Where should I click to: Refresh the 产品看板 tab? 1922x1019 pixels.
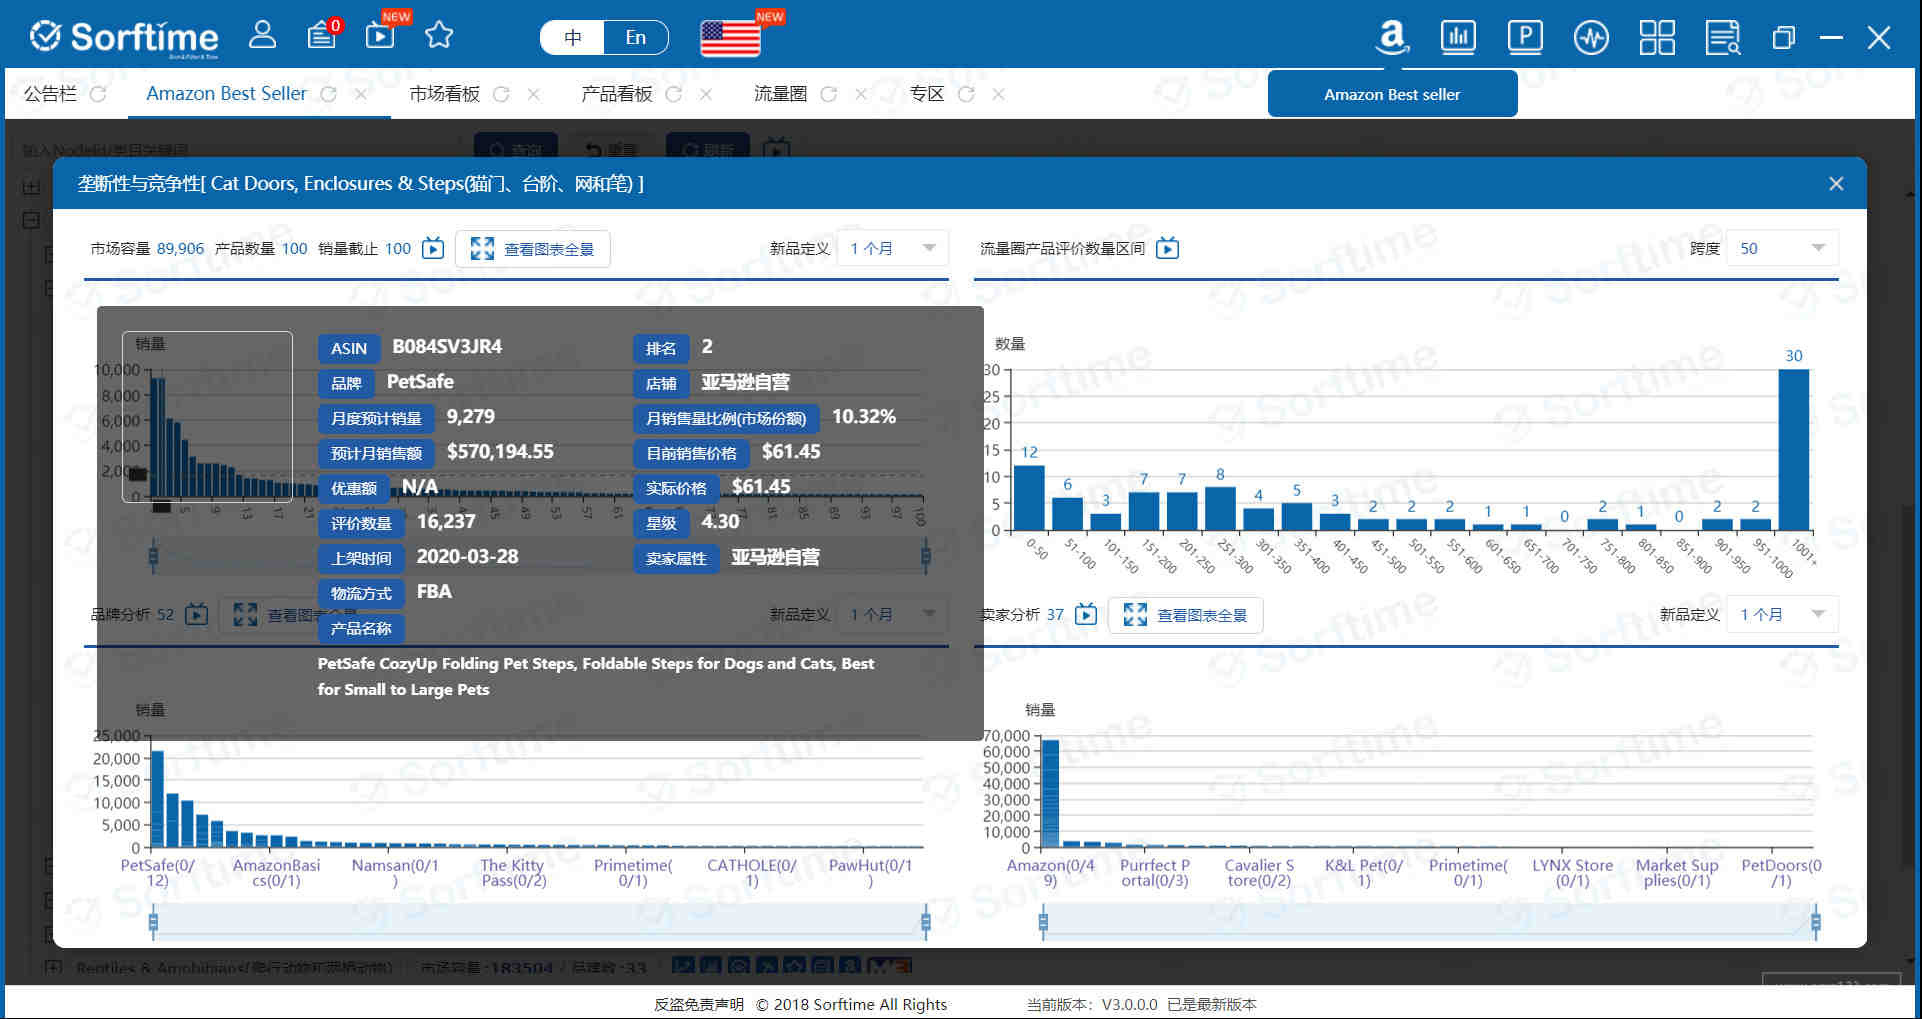[674, 94]
